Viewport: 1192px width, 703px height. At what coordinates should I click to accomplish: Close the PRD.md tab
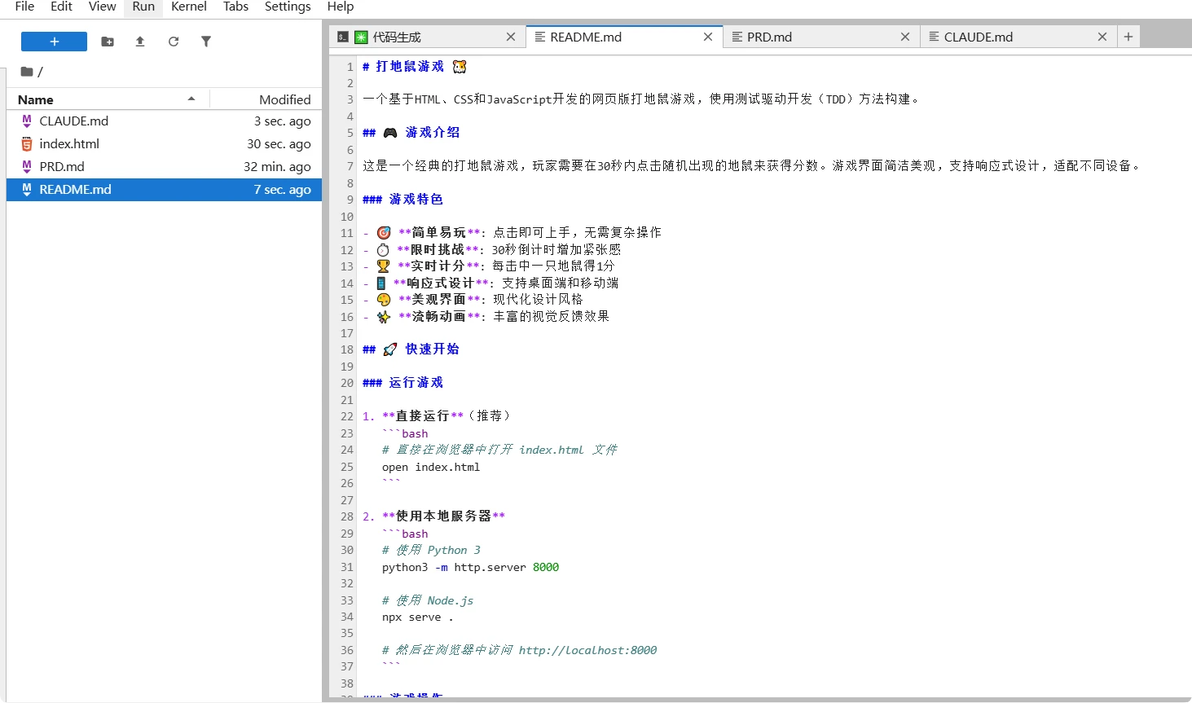(x=905, y=36)
